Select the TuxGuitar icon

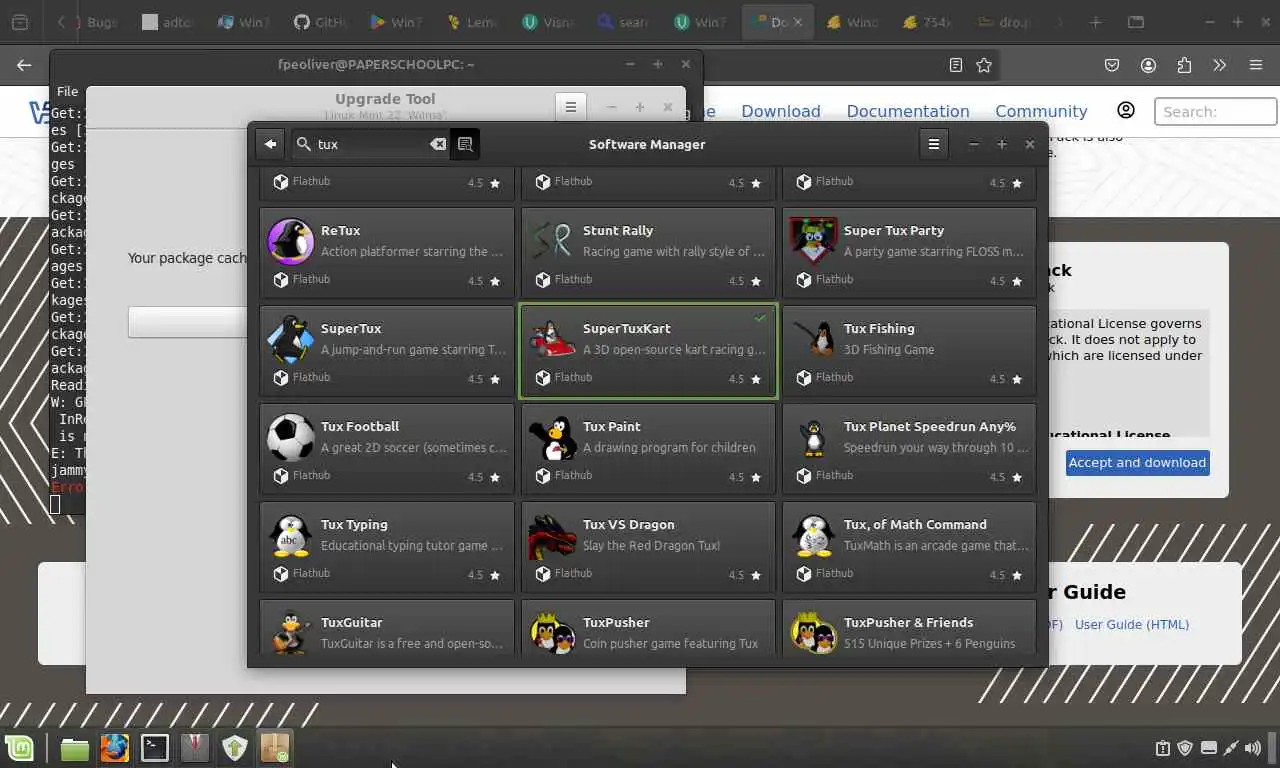pos(291,632)
